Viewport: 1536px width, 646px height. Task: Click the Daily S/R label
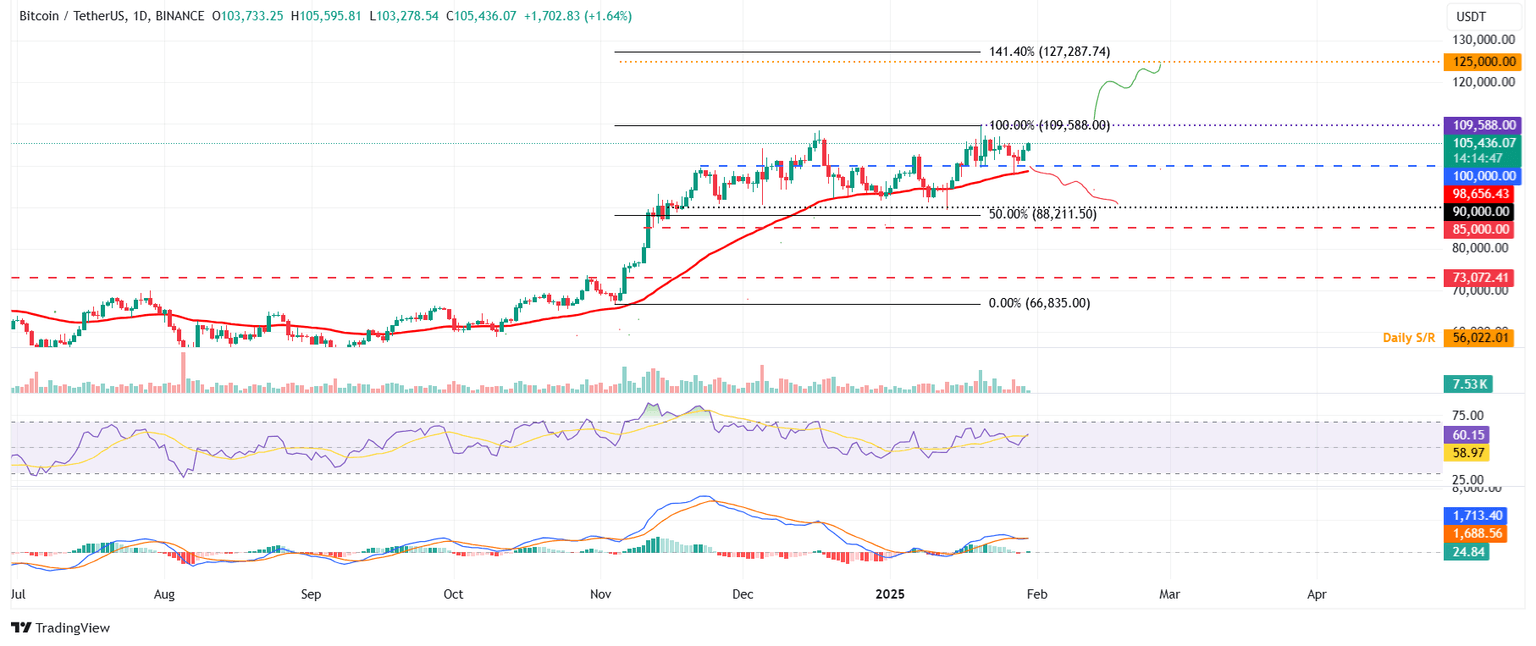click(x=1410, y=338)
